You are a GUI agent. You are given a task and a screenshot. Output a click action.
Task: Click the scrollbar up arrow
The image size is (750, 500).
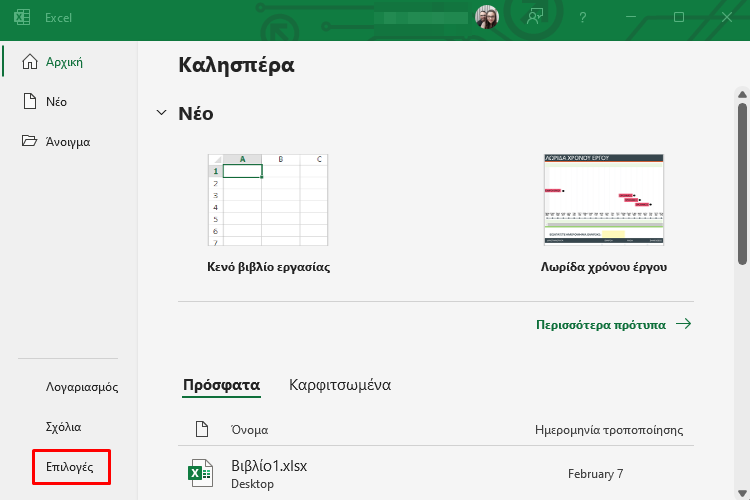coord(742,94)
